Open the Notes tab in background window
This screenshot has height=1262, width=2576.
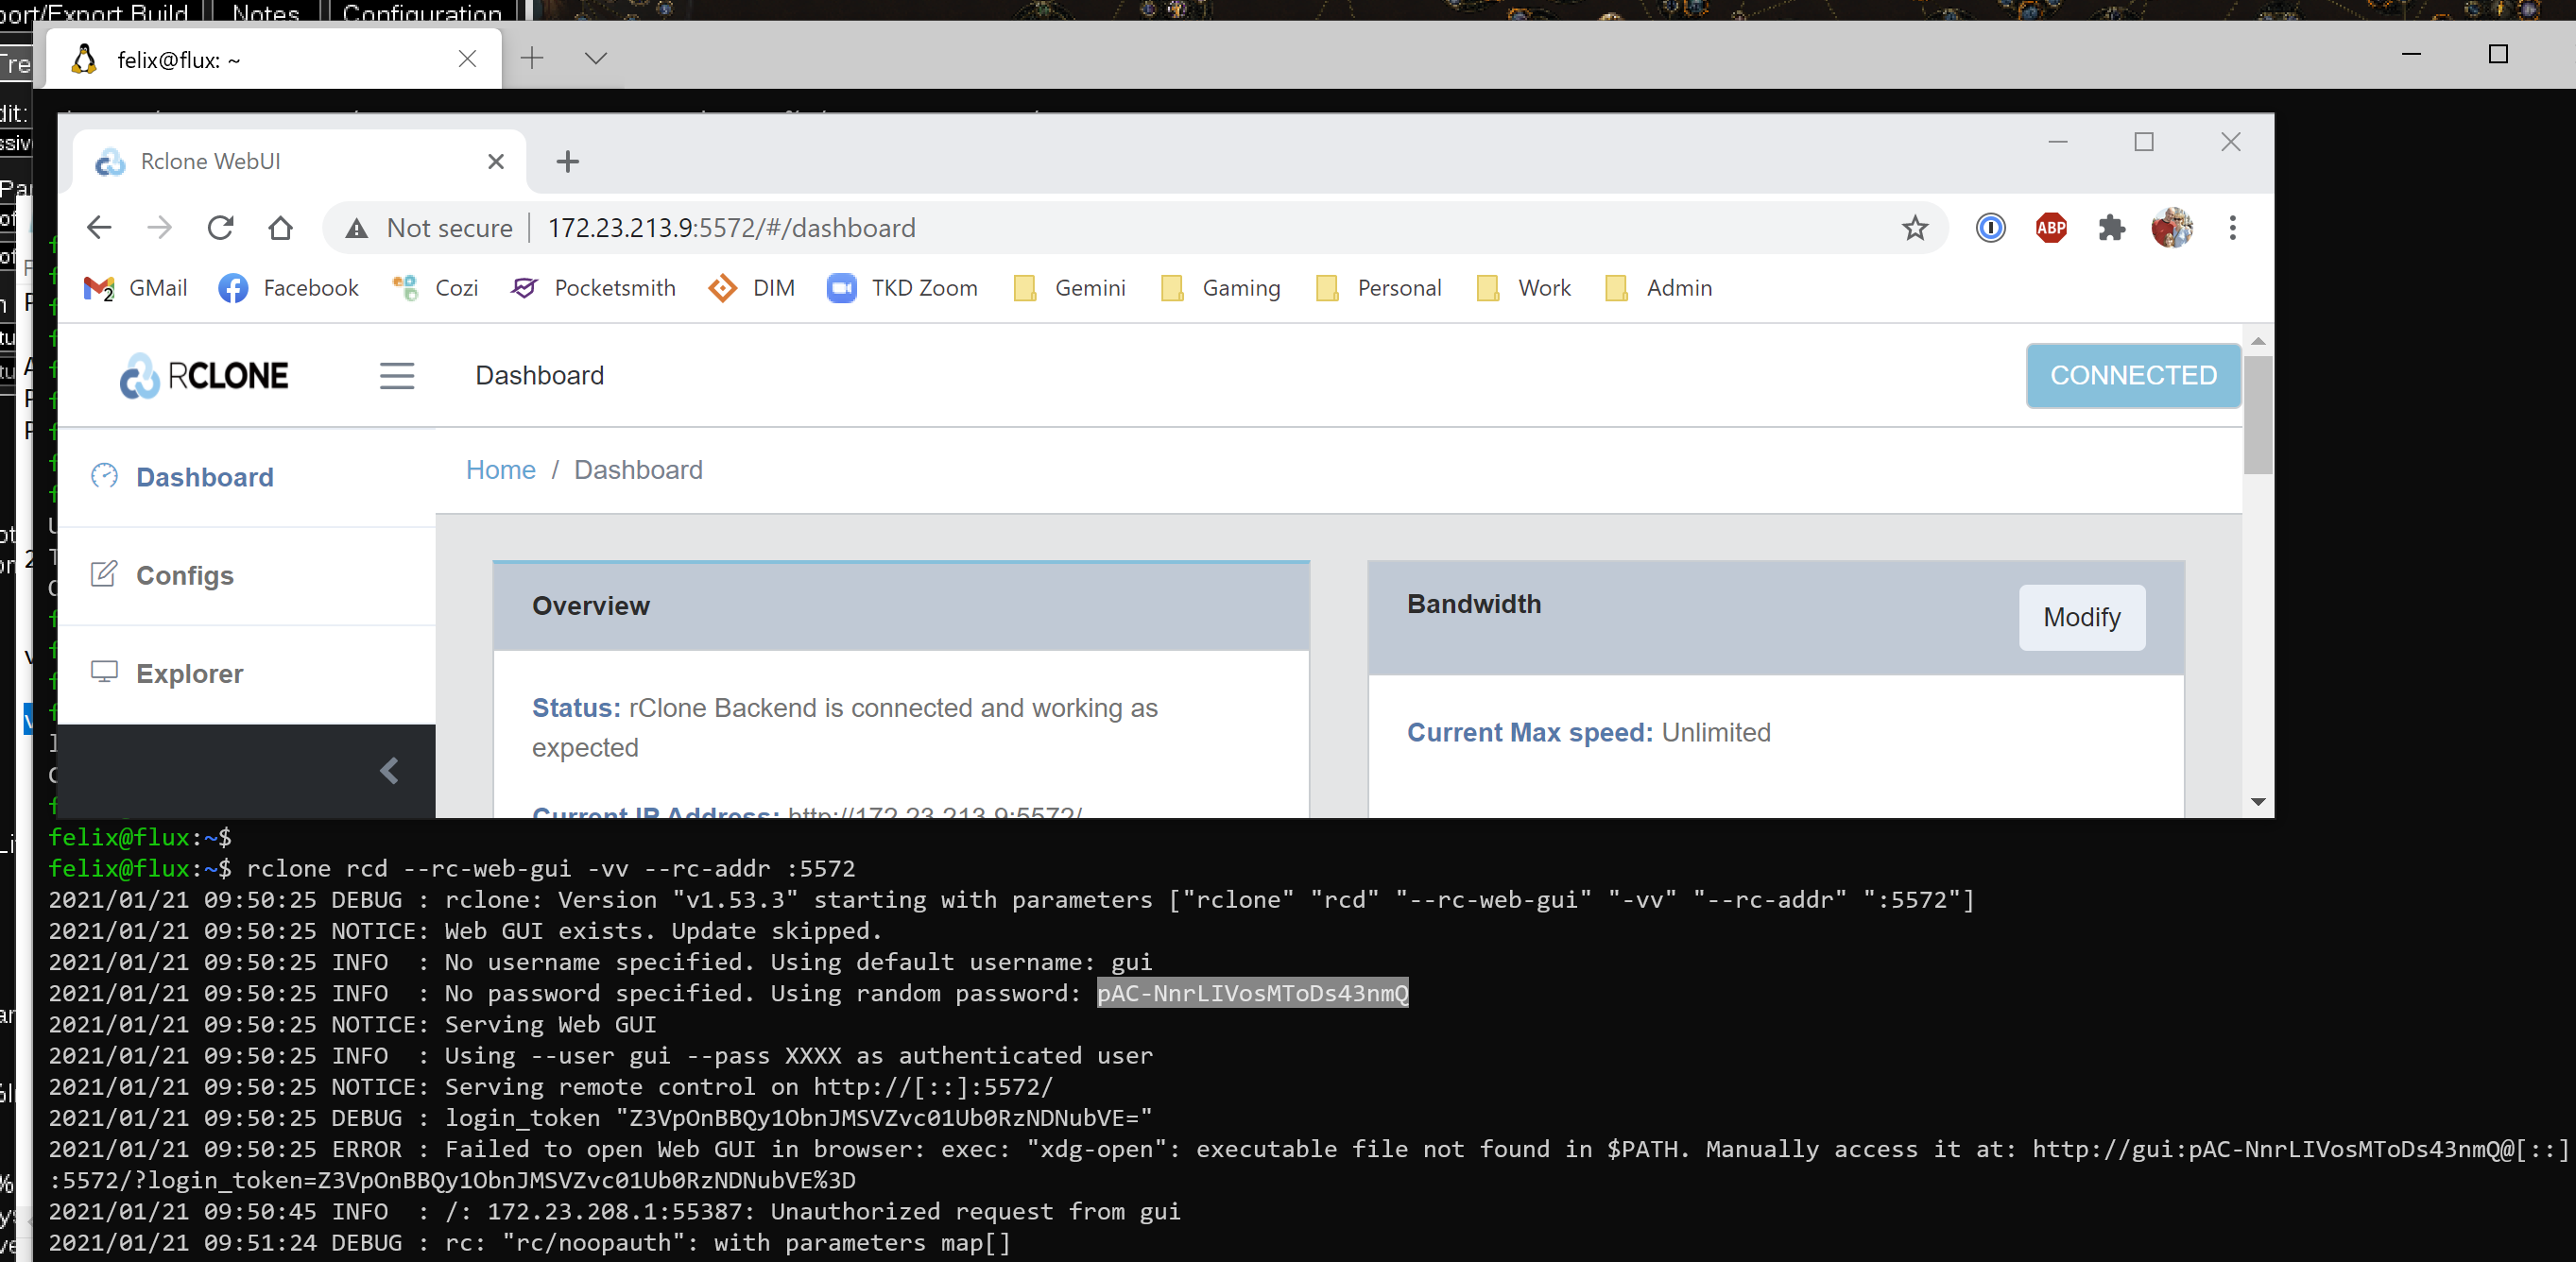coord(266,11)
